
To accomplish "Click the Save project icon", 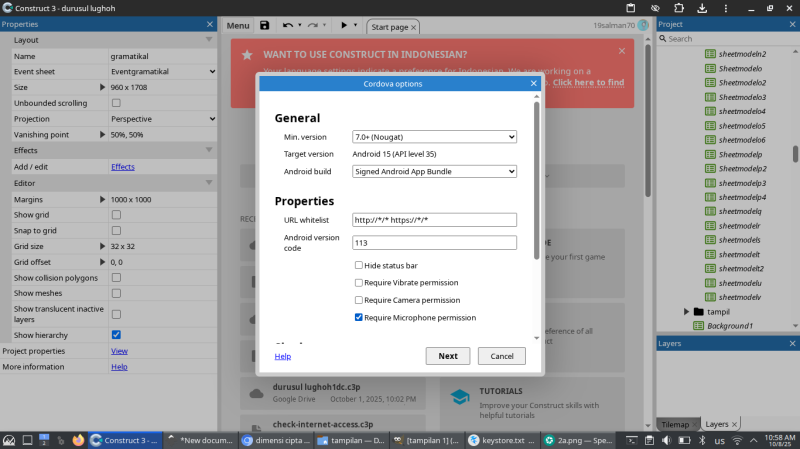I will 264,25.
